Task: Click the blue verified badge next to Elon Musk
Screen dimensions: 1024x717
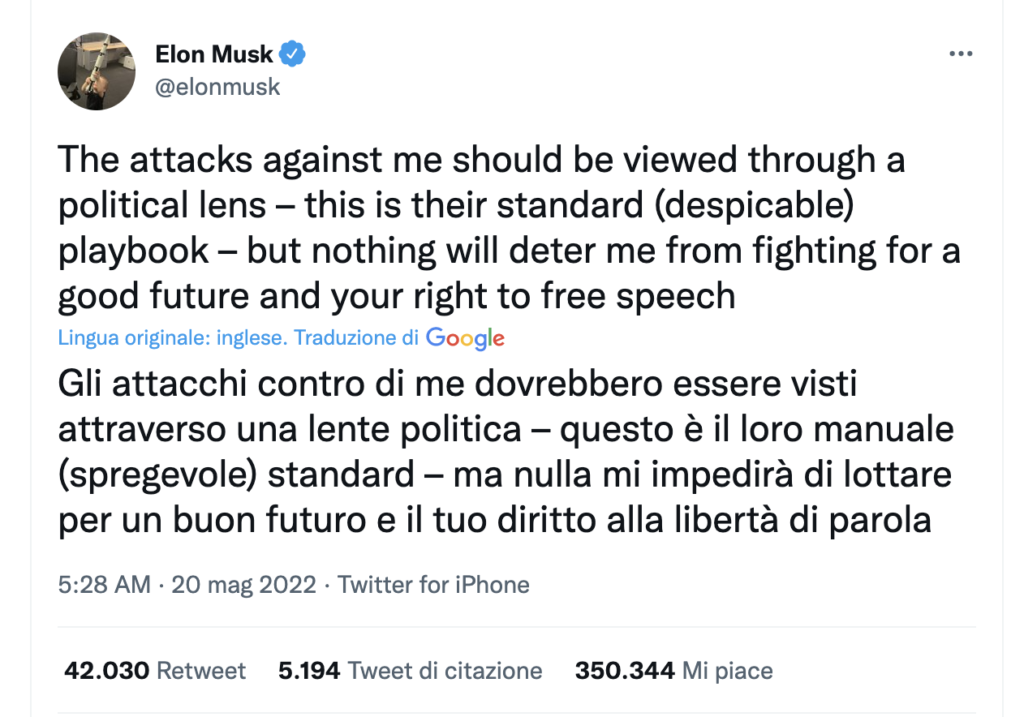Action: pyautogui.click(x=290, y=54)
